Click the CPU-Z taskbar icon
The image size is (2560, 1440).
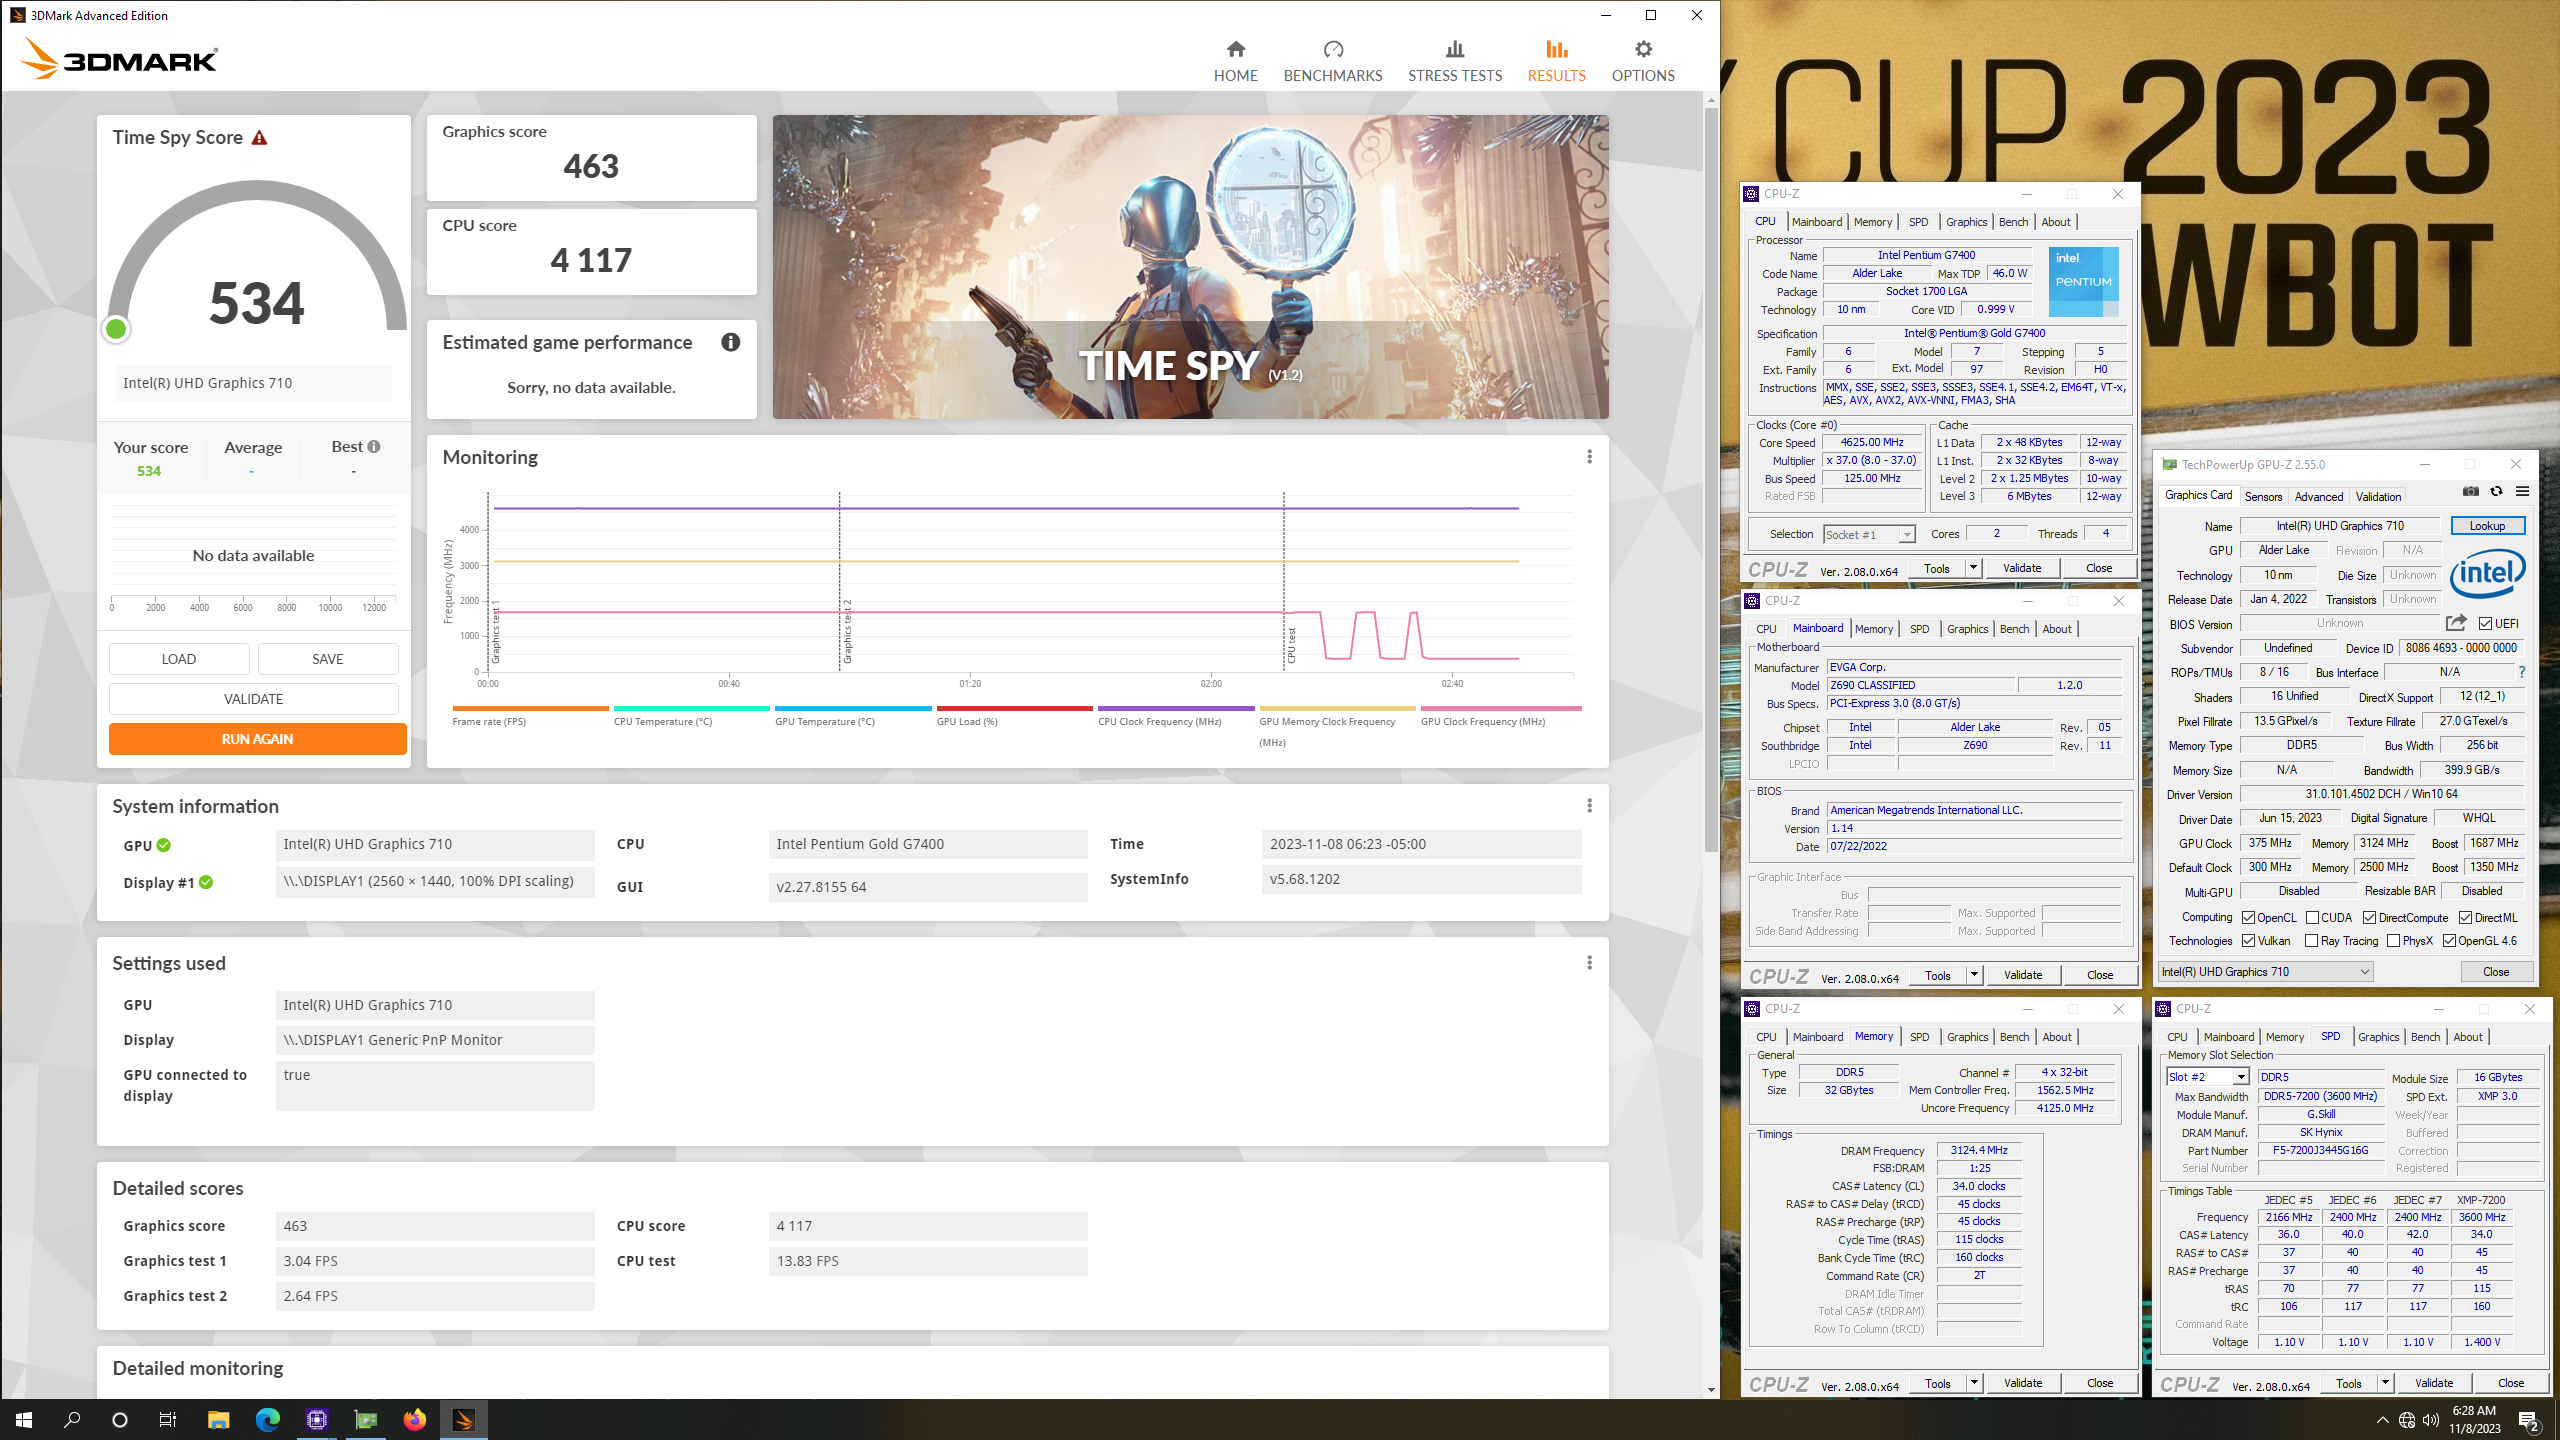pyautogui.click(x=317, y=1419)
